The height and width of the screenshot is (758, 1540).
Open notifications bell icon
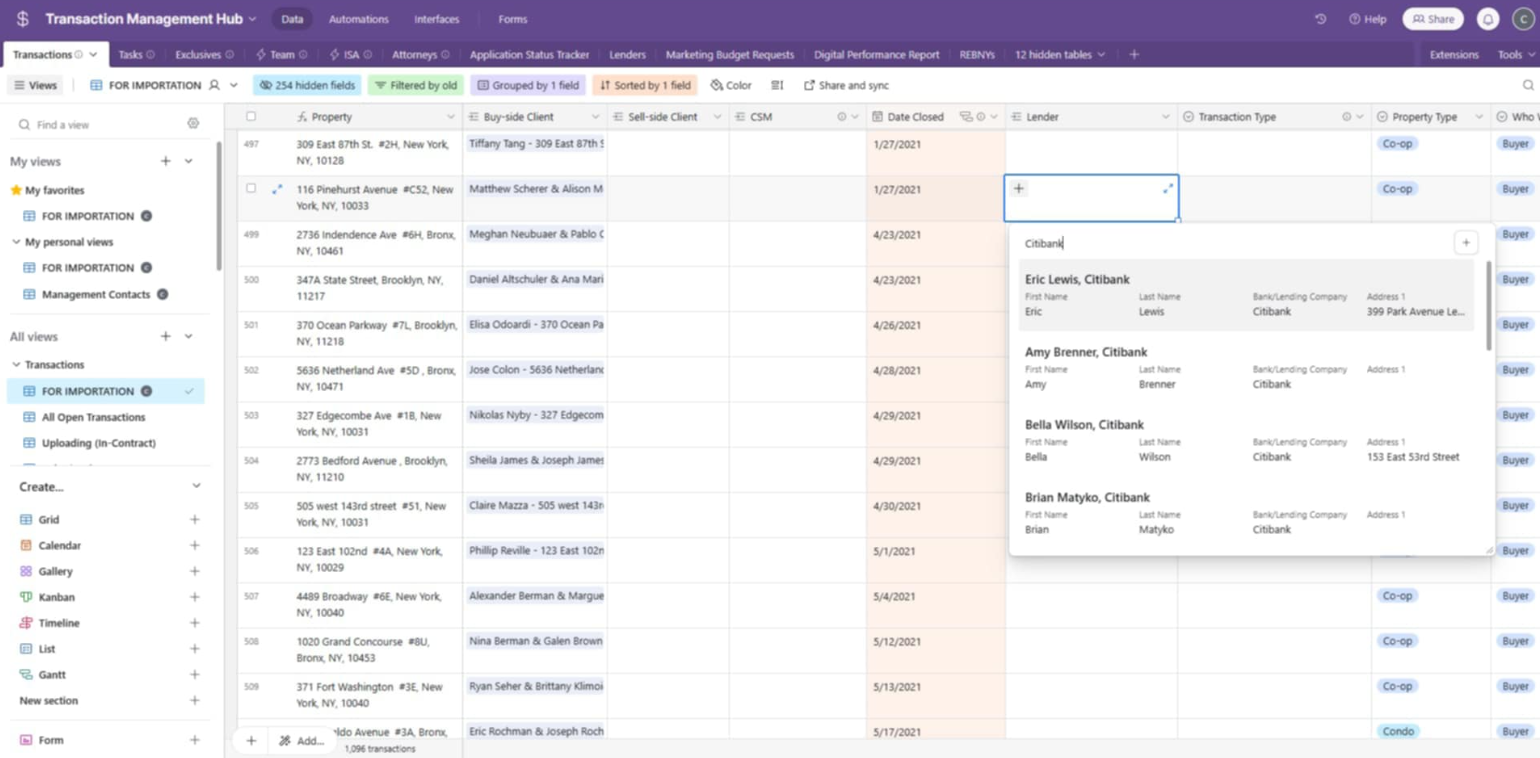point(1488,19)
